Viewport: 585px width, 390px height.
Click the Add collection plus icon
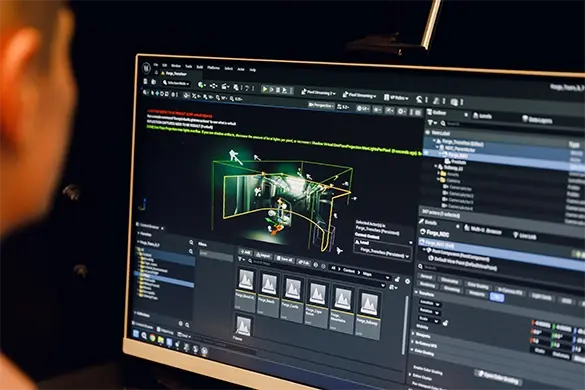[181, 323]
